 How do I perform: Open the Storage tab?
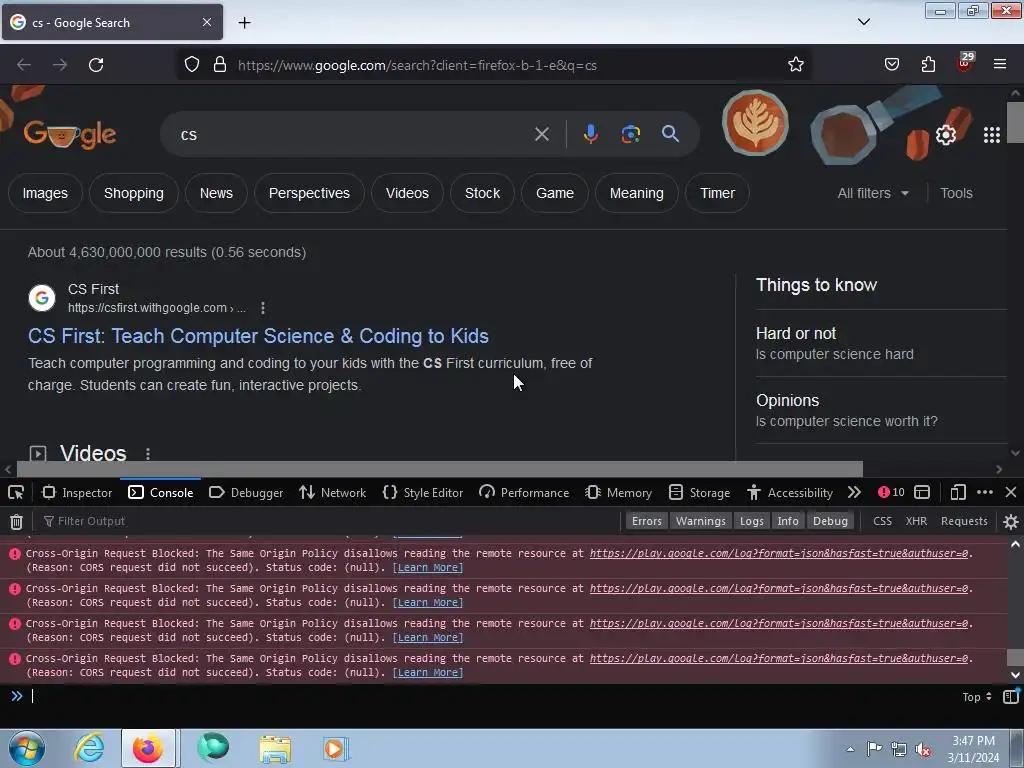[x=699, y=492]
